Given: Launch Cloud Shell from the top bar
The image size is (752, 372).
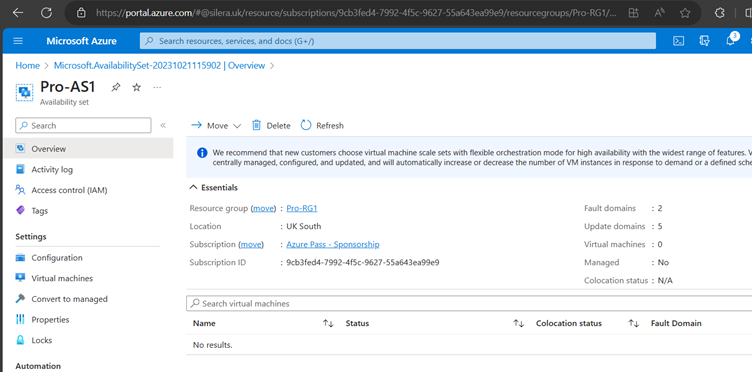Looking at the screenshot, I should pyautogui.click(x=678, y=41).
